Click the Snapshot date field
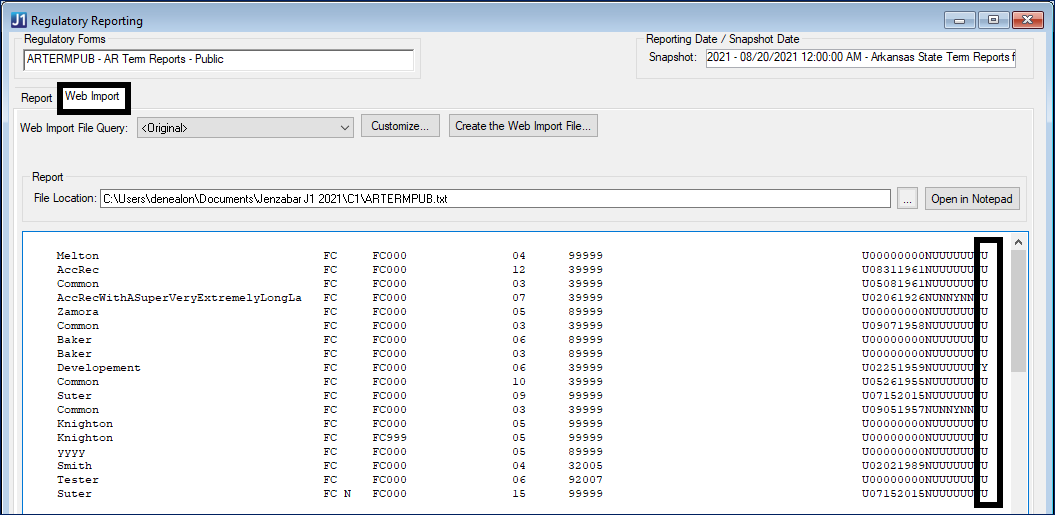Image resolution: width=1055 pixels, height=515 pixels. 859,58
